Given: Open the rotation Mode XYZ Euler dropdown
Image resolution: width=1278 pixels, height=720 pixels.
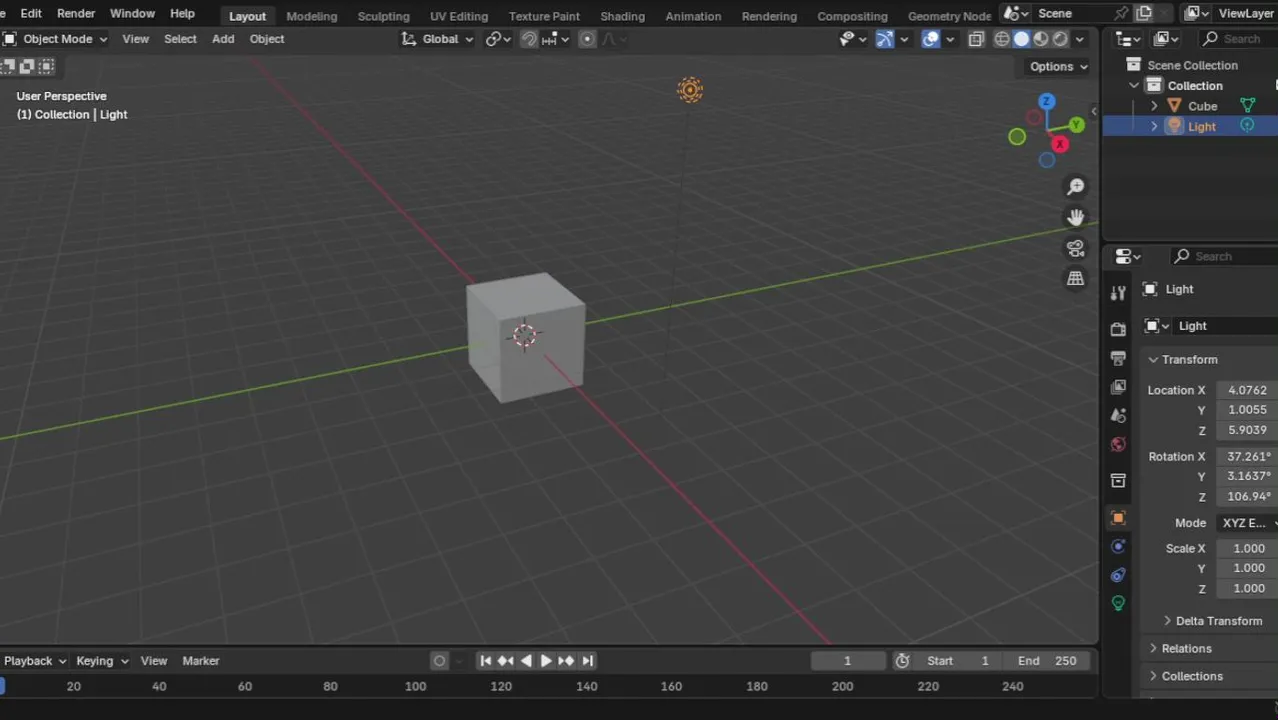Looking at the screenshot, I should pos(1247,523).
